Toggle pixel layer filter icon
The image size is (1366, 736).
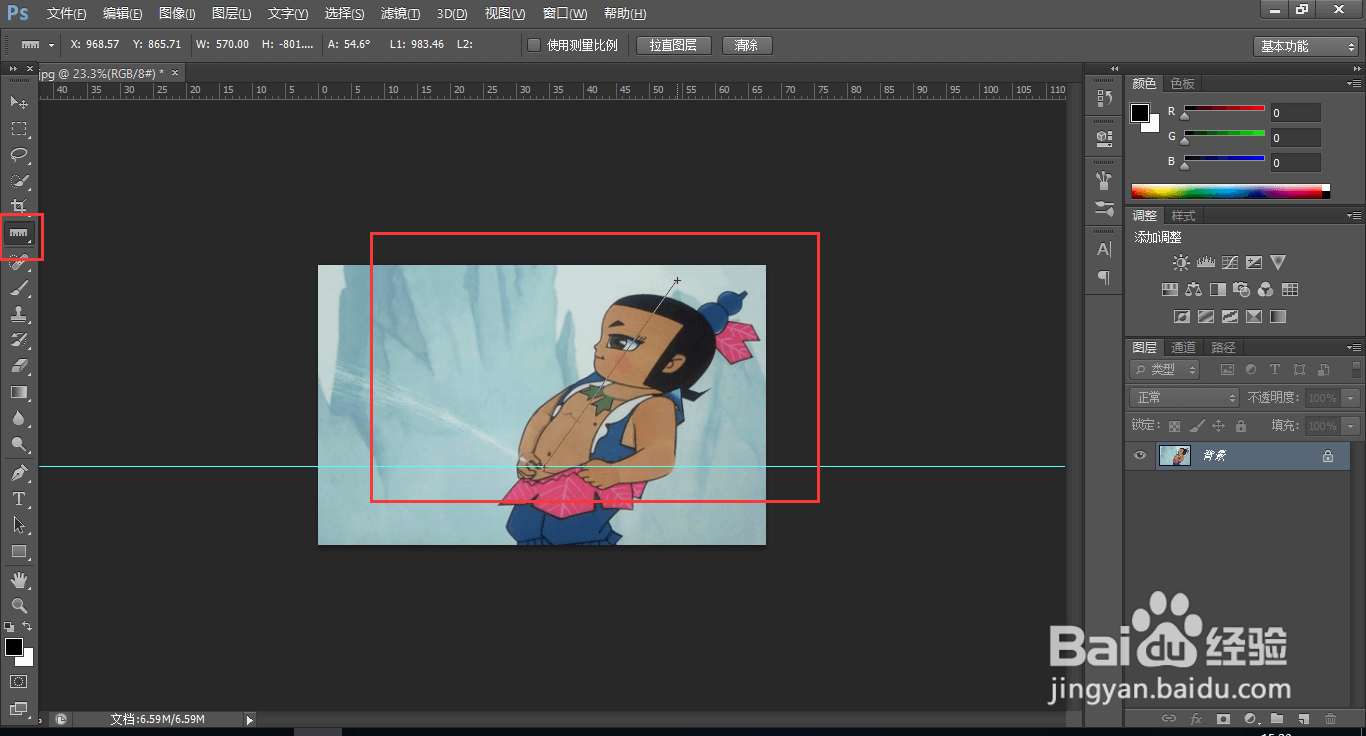click(x=1227, y=370)
